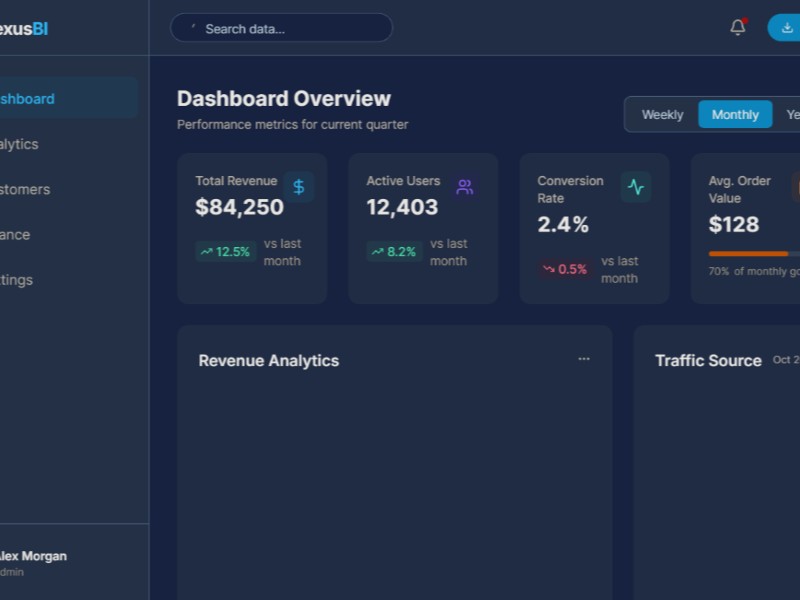800x600 pixels.
Task: Click the users icon on Active Users
Action: [464, 187]
